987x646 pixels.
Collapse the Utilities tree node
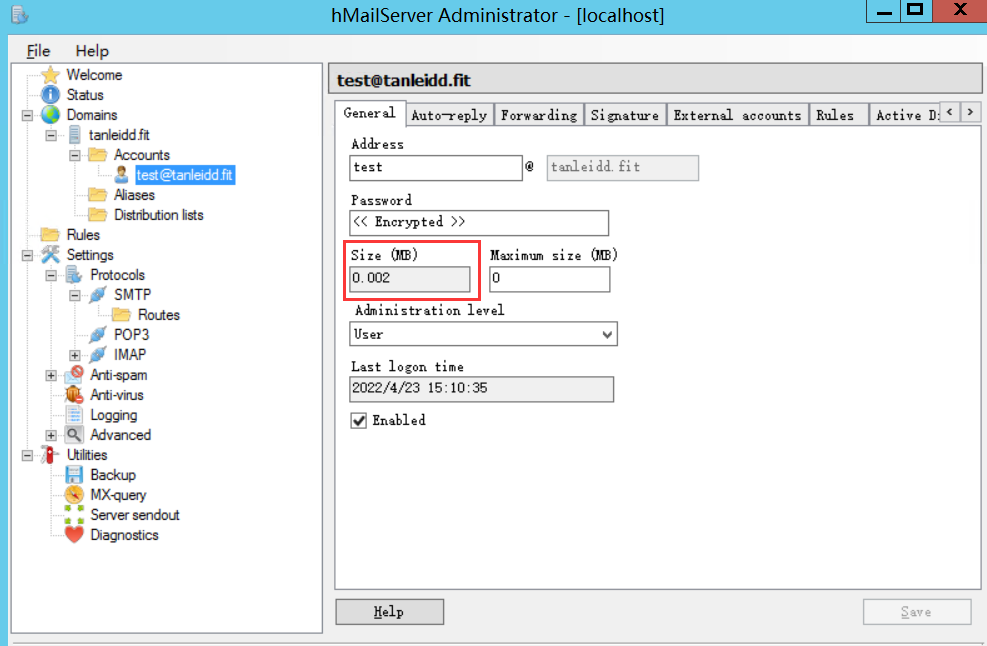27,455
